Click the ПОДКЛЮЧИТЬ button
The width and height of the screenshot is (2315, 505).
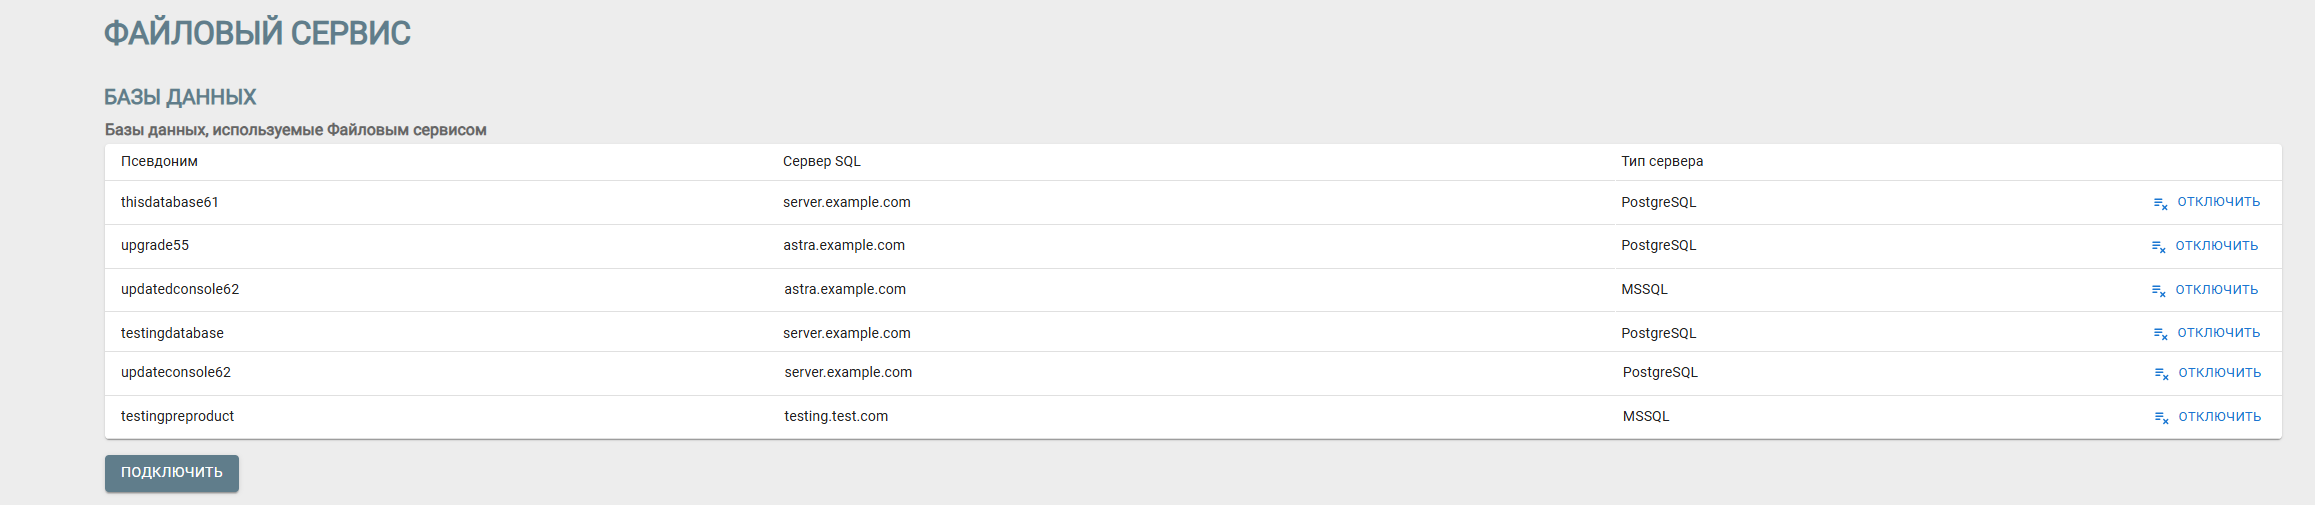172,473
